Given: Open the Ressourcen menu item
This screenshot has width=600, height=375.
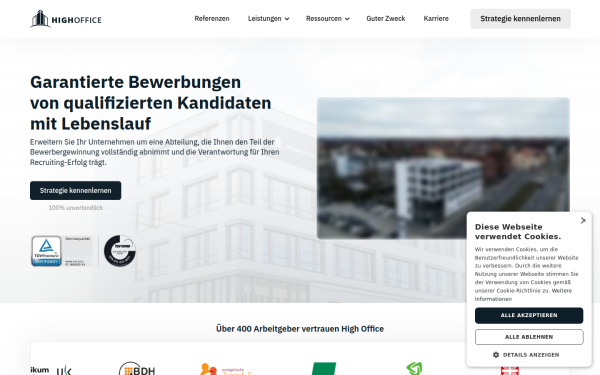Looking at the screenshot, I should pyautogui.click(x=324, y=18).
